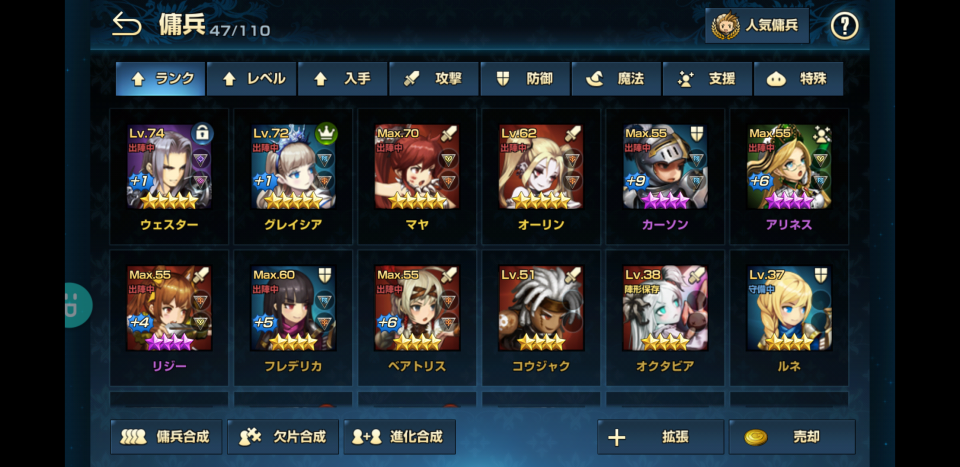Tap the floating teal emulator side icon

[x=78, y=305]
